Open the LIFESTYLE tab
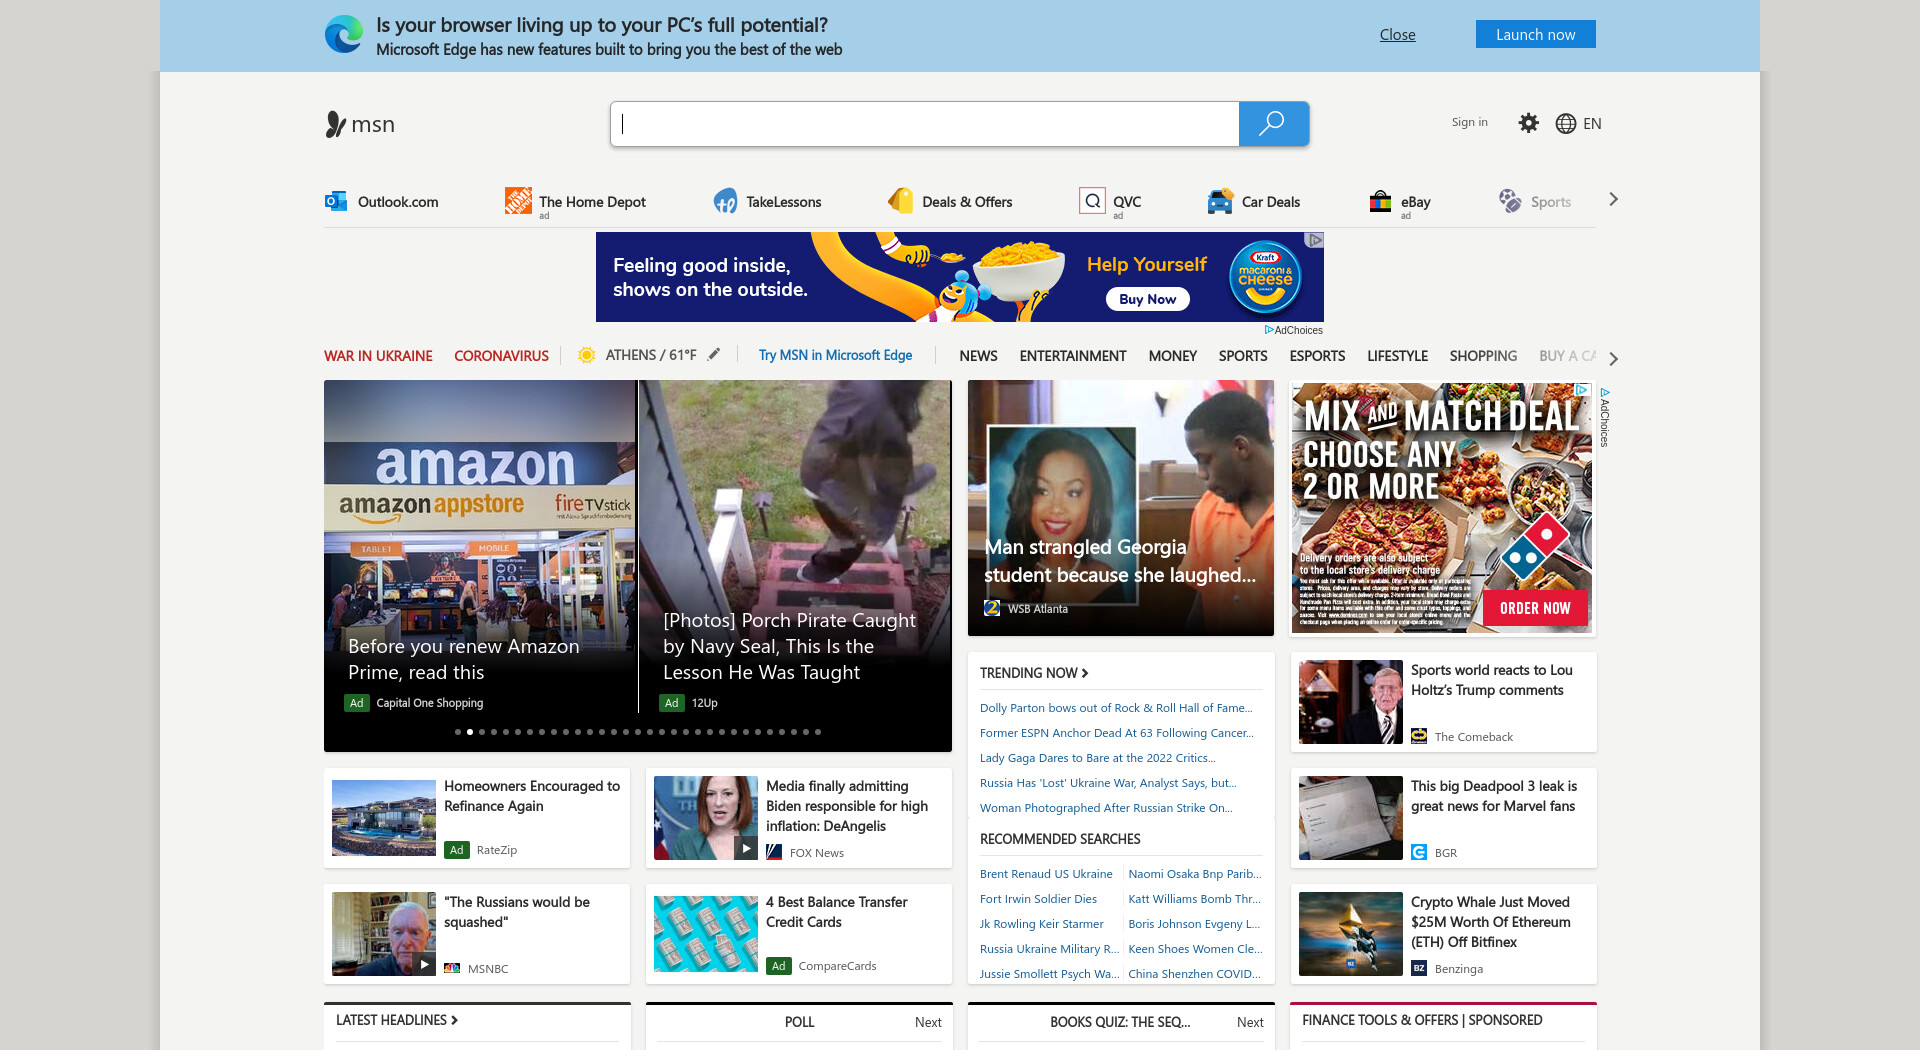 tap(1397, 356)
